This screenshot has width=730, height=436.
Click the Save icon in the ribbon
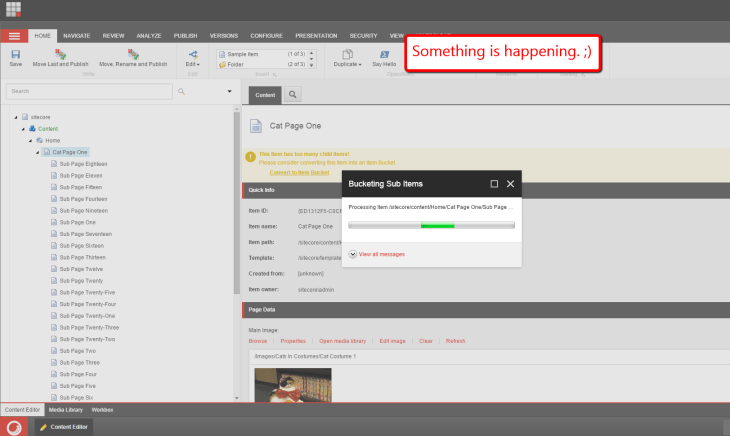coord(15,54)
